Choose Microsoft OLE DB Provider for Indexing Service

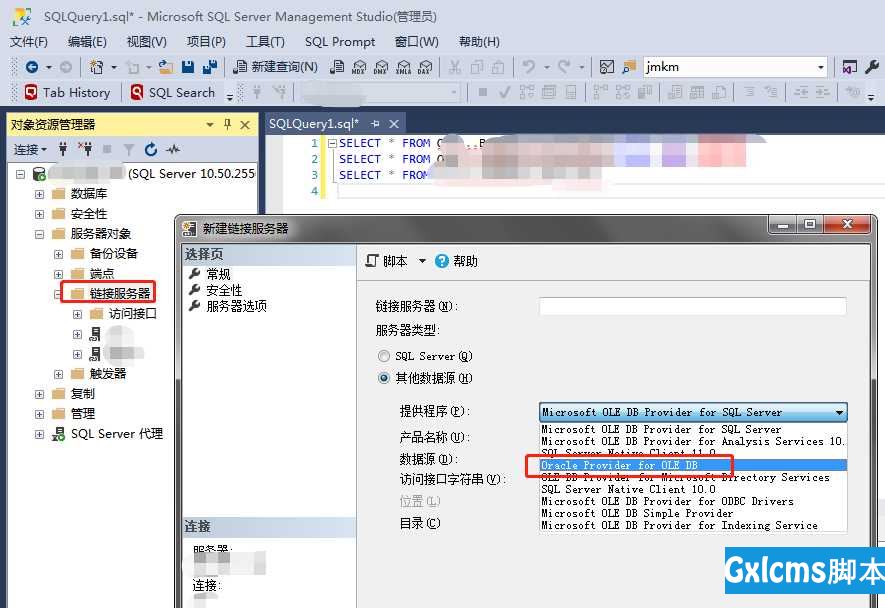coord(693,525)
